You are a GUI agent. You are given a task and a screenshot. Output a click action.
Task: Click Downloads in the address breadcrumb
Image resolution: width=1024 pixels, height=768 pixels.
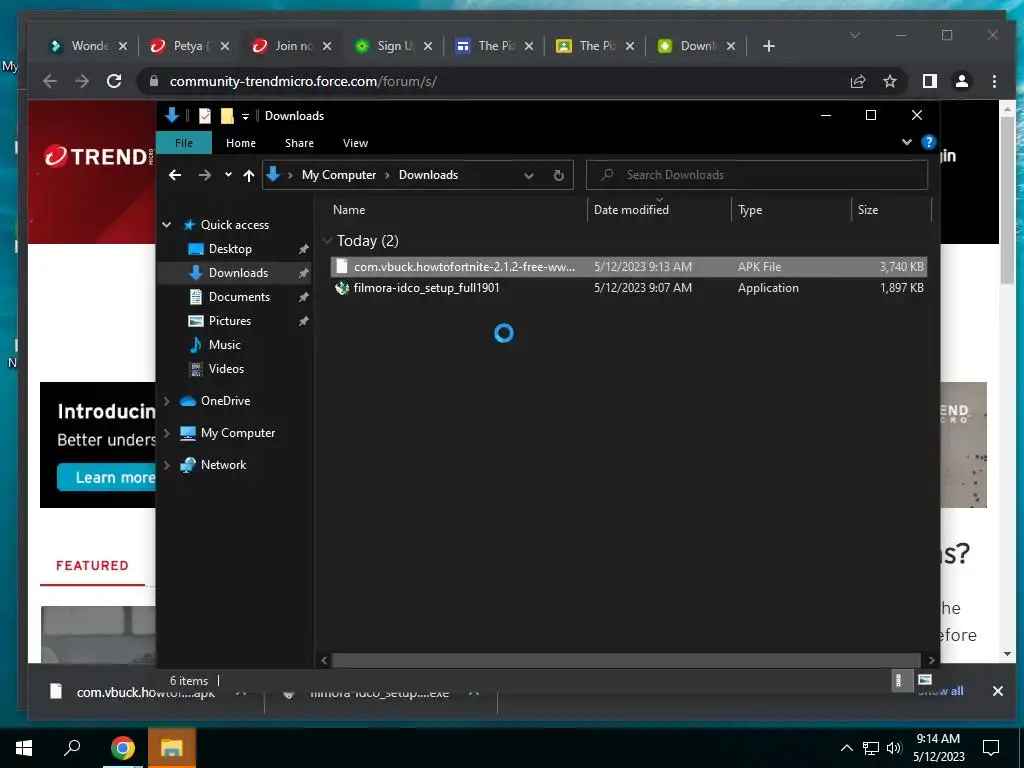click(x=428, y=175)
